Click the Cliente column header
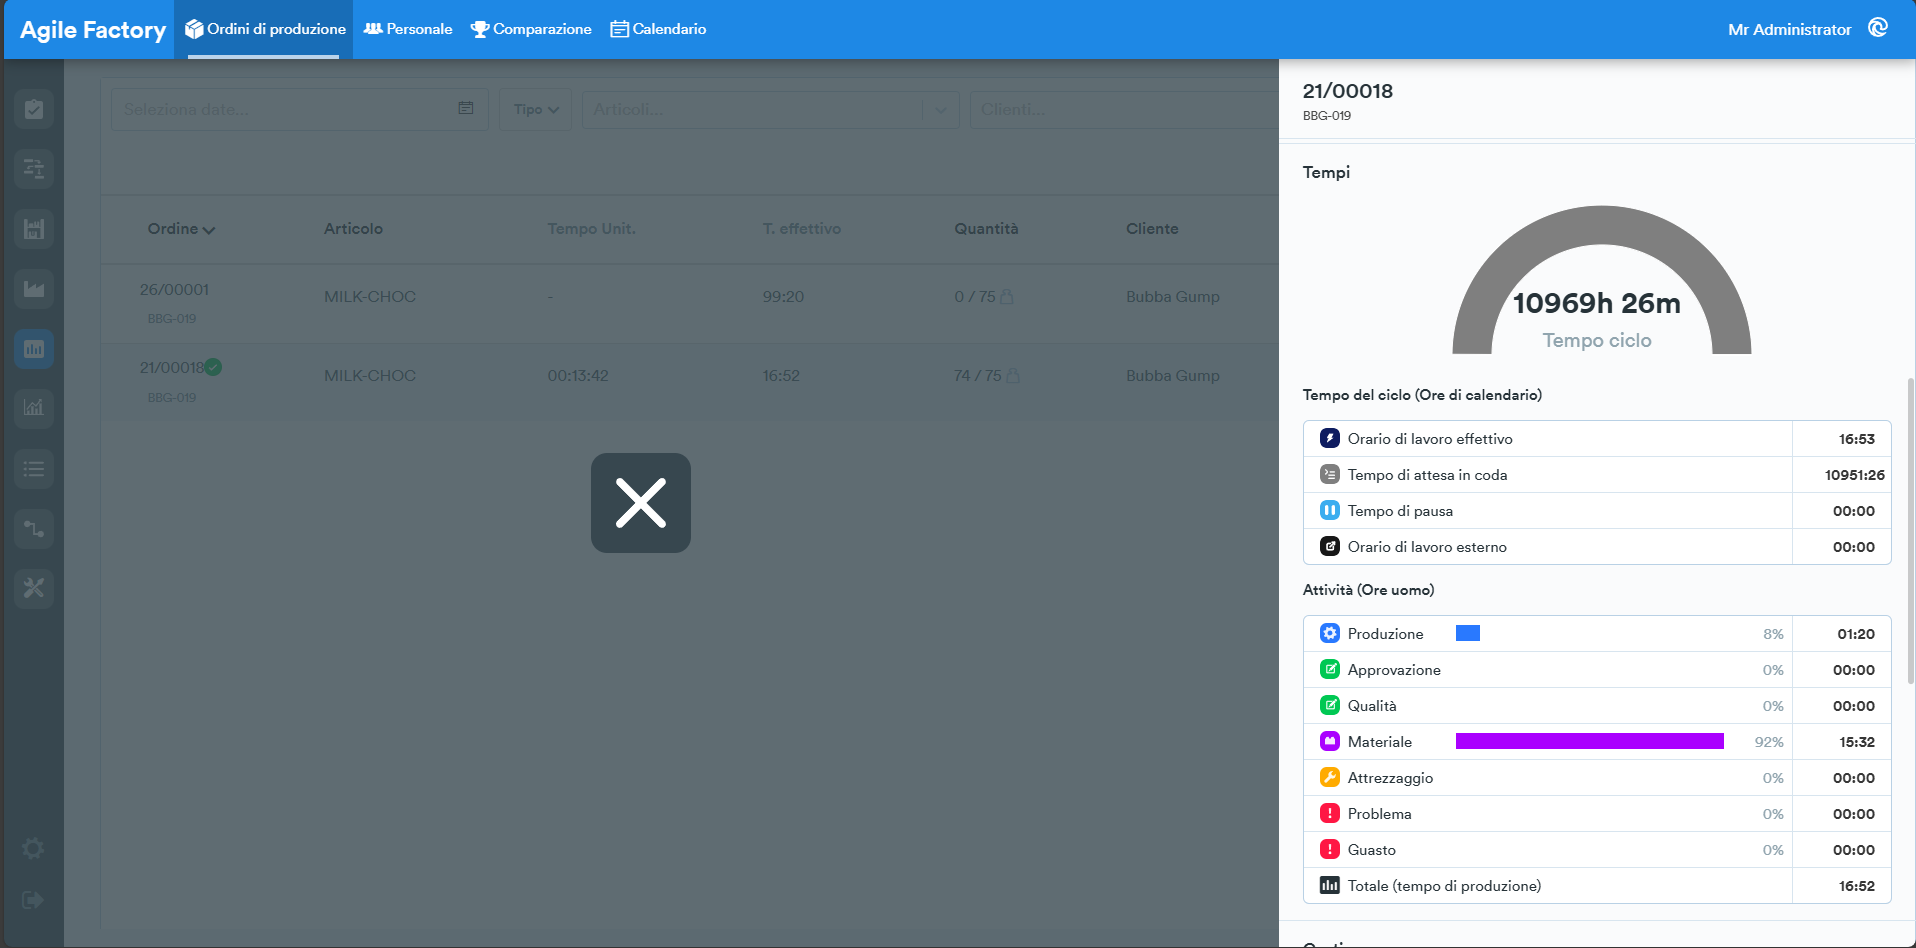The height and width of the screenshot is (948, 1916). 1152,229
